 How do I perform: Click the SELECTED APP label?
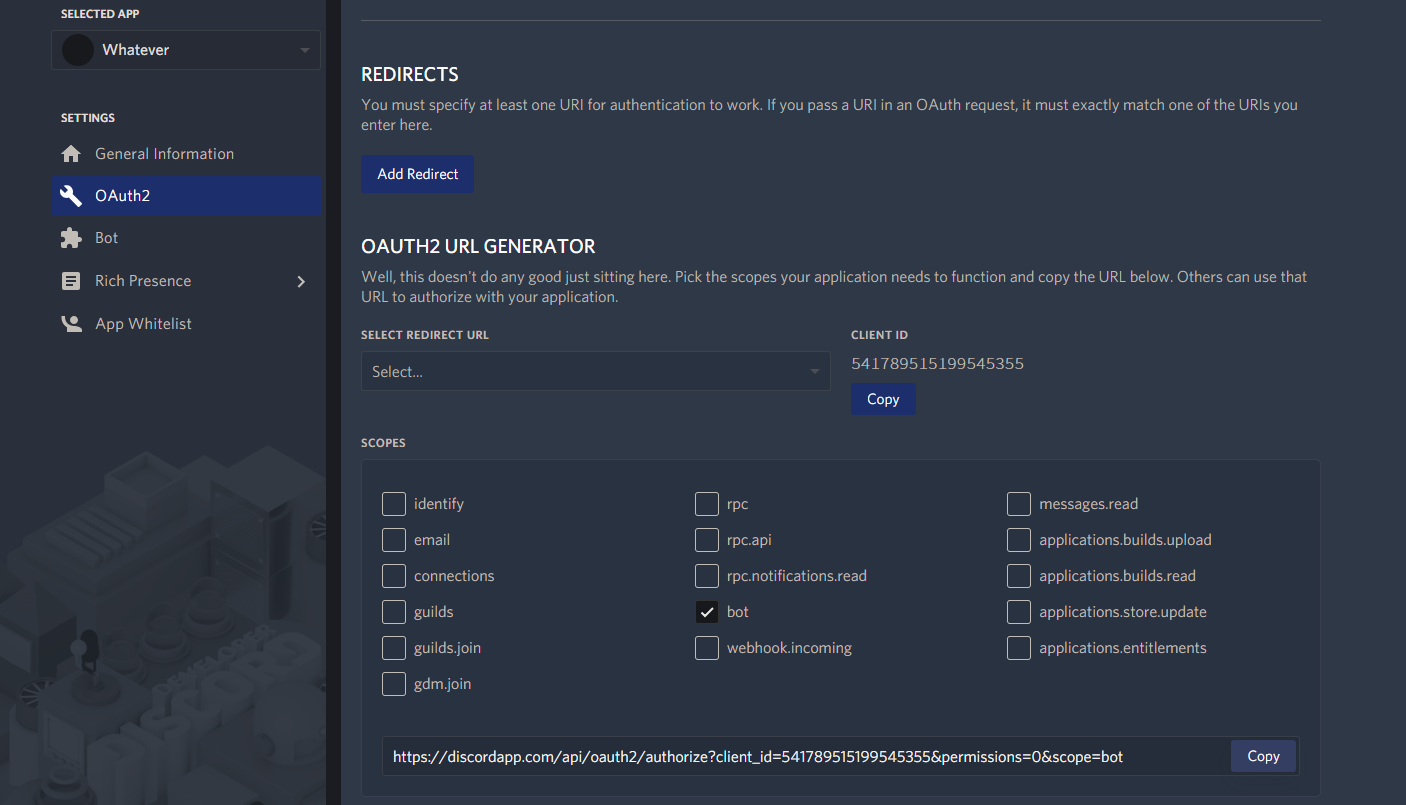pos(99,14)
